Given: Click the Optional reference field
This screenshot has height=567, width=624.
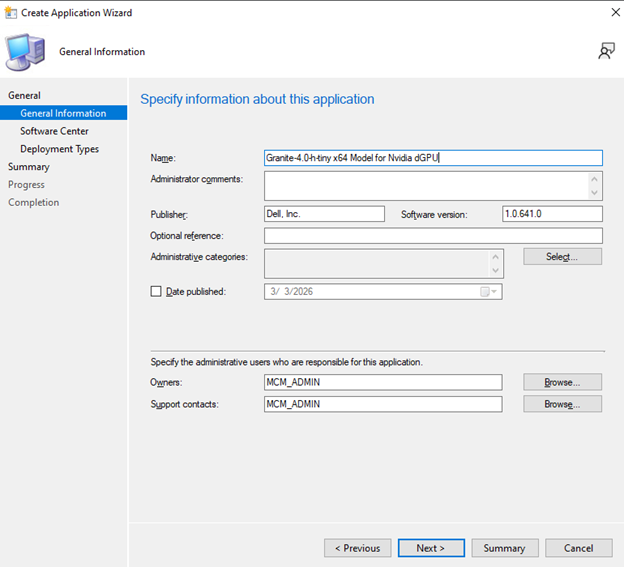Looking at the screenshot, I should click(433, 236).
